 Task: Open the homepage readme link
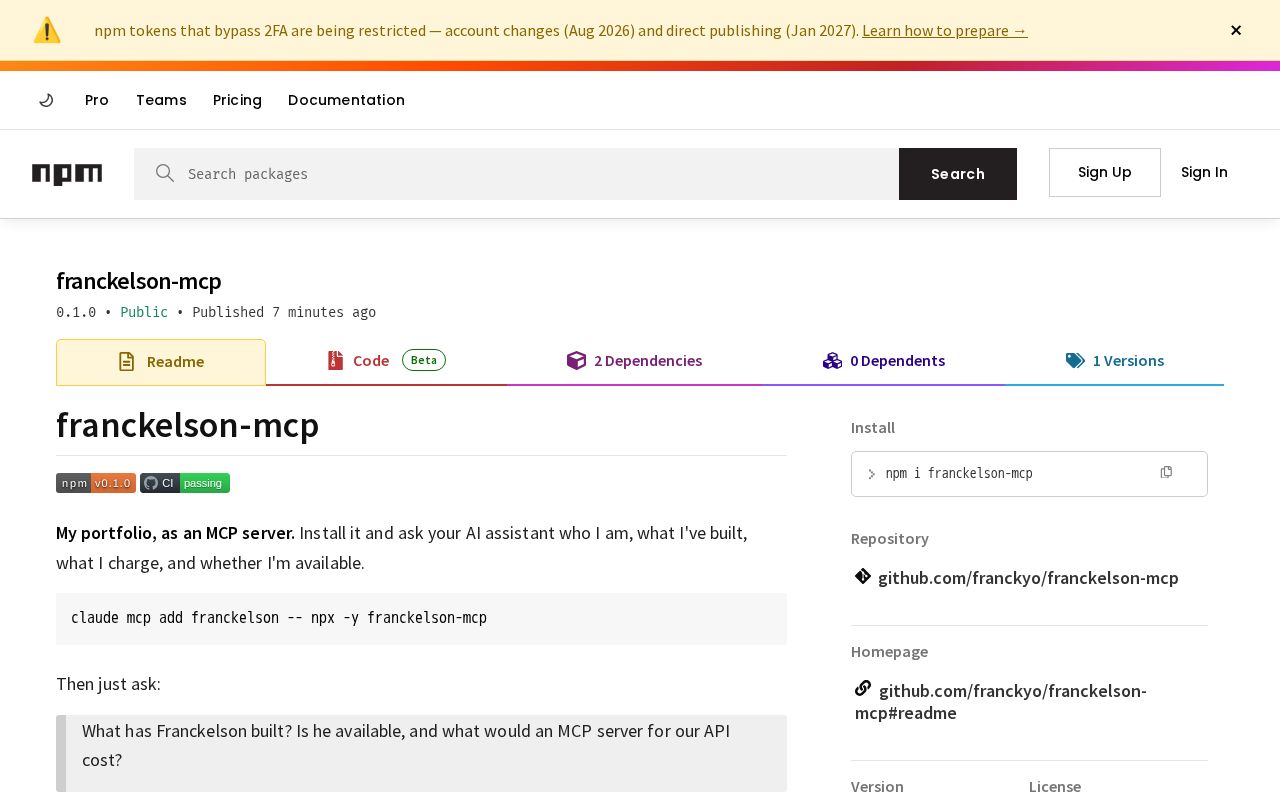pyautogui.click(x=1001, y=702)
